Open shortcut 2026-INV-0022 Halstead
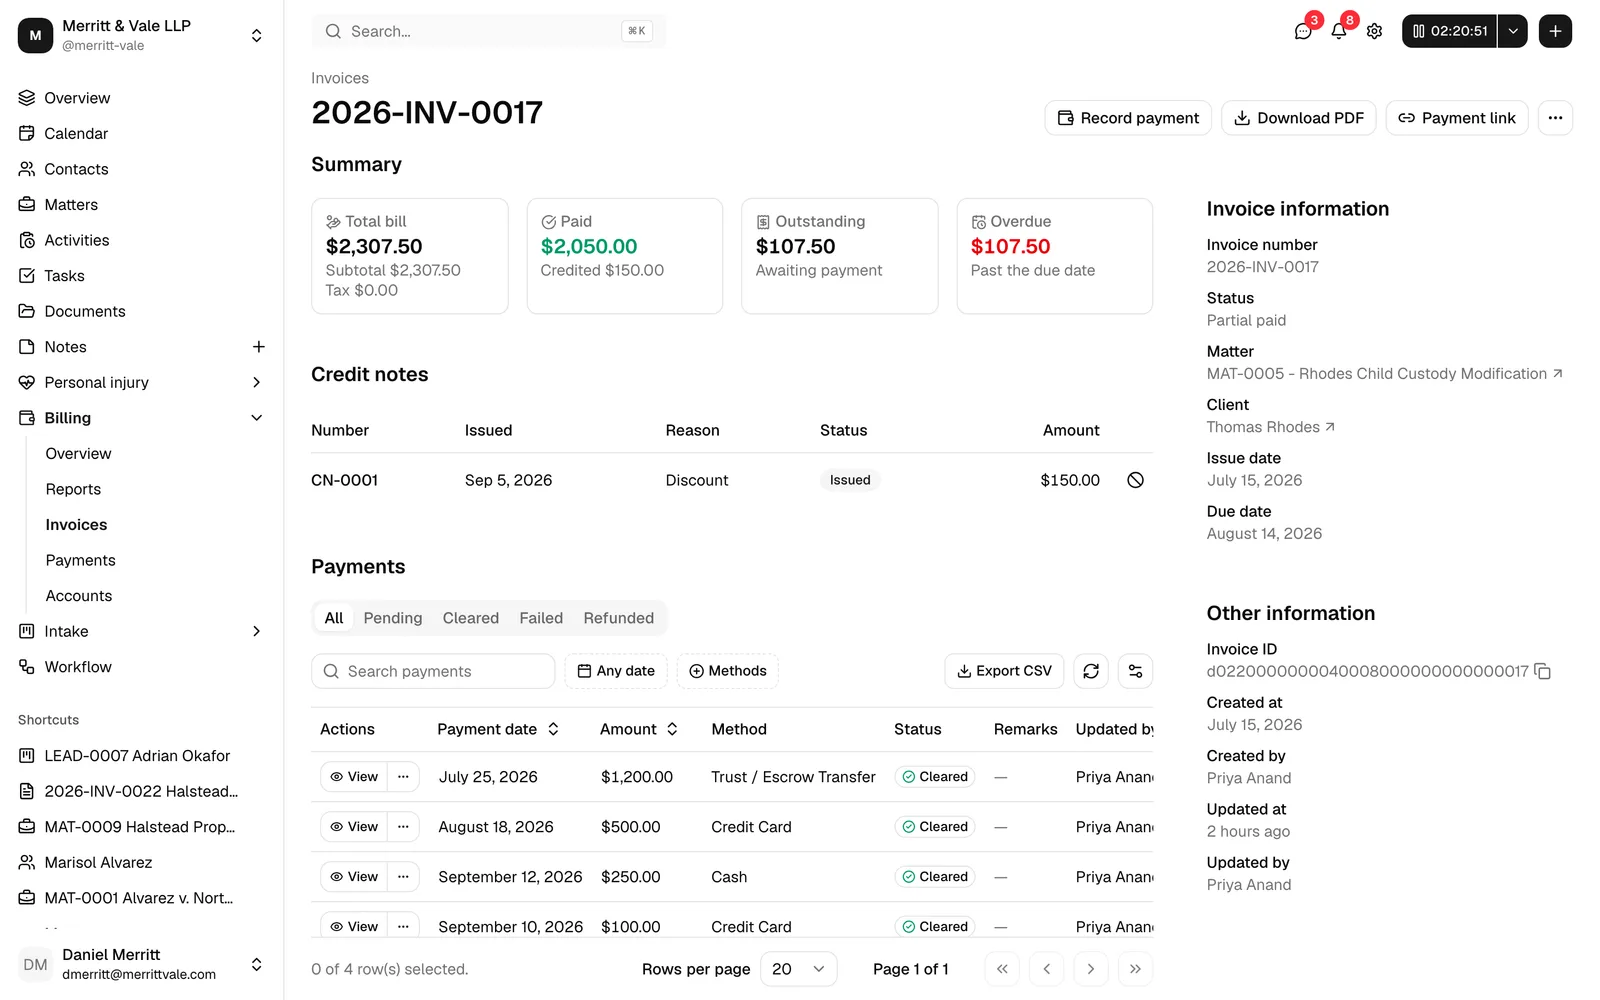Image resolution: width=1600 pixels, height=1000 pixels. (x=141, y=792)
